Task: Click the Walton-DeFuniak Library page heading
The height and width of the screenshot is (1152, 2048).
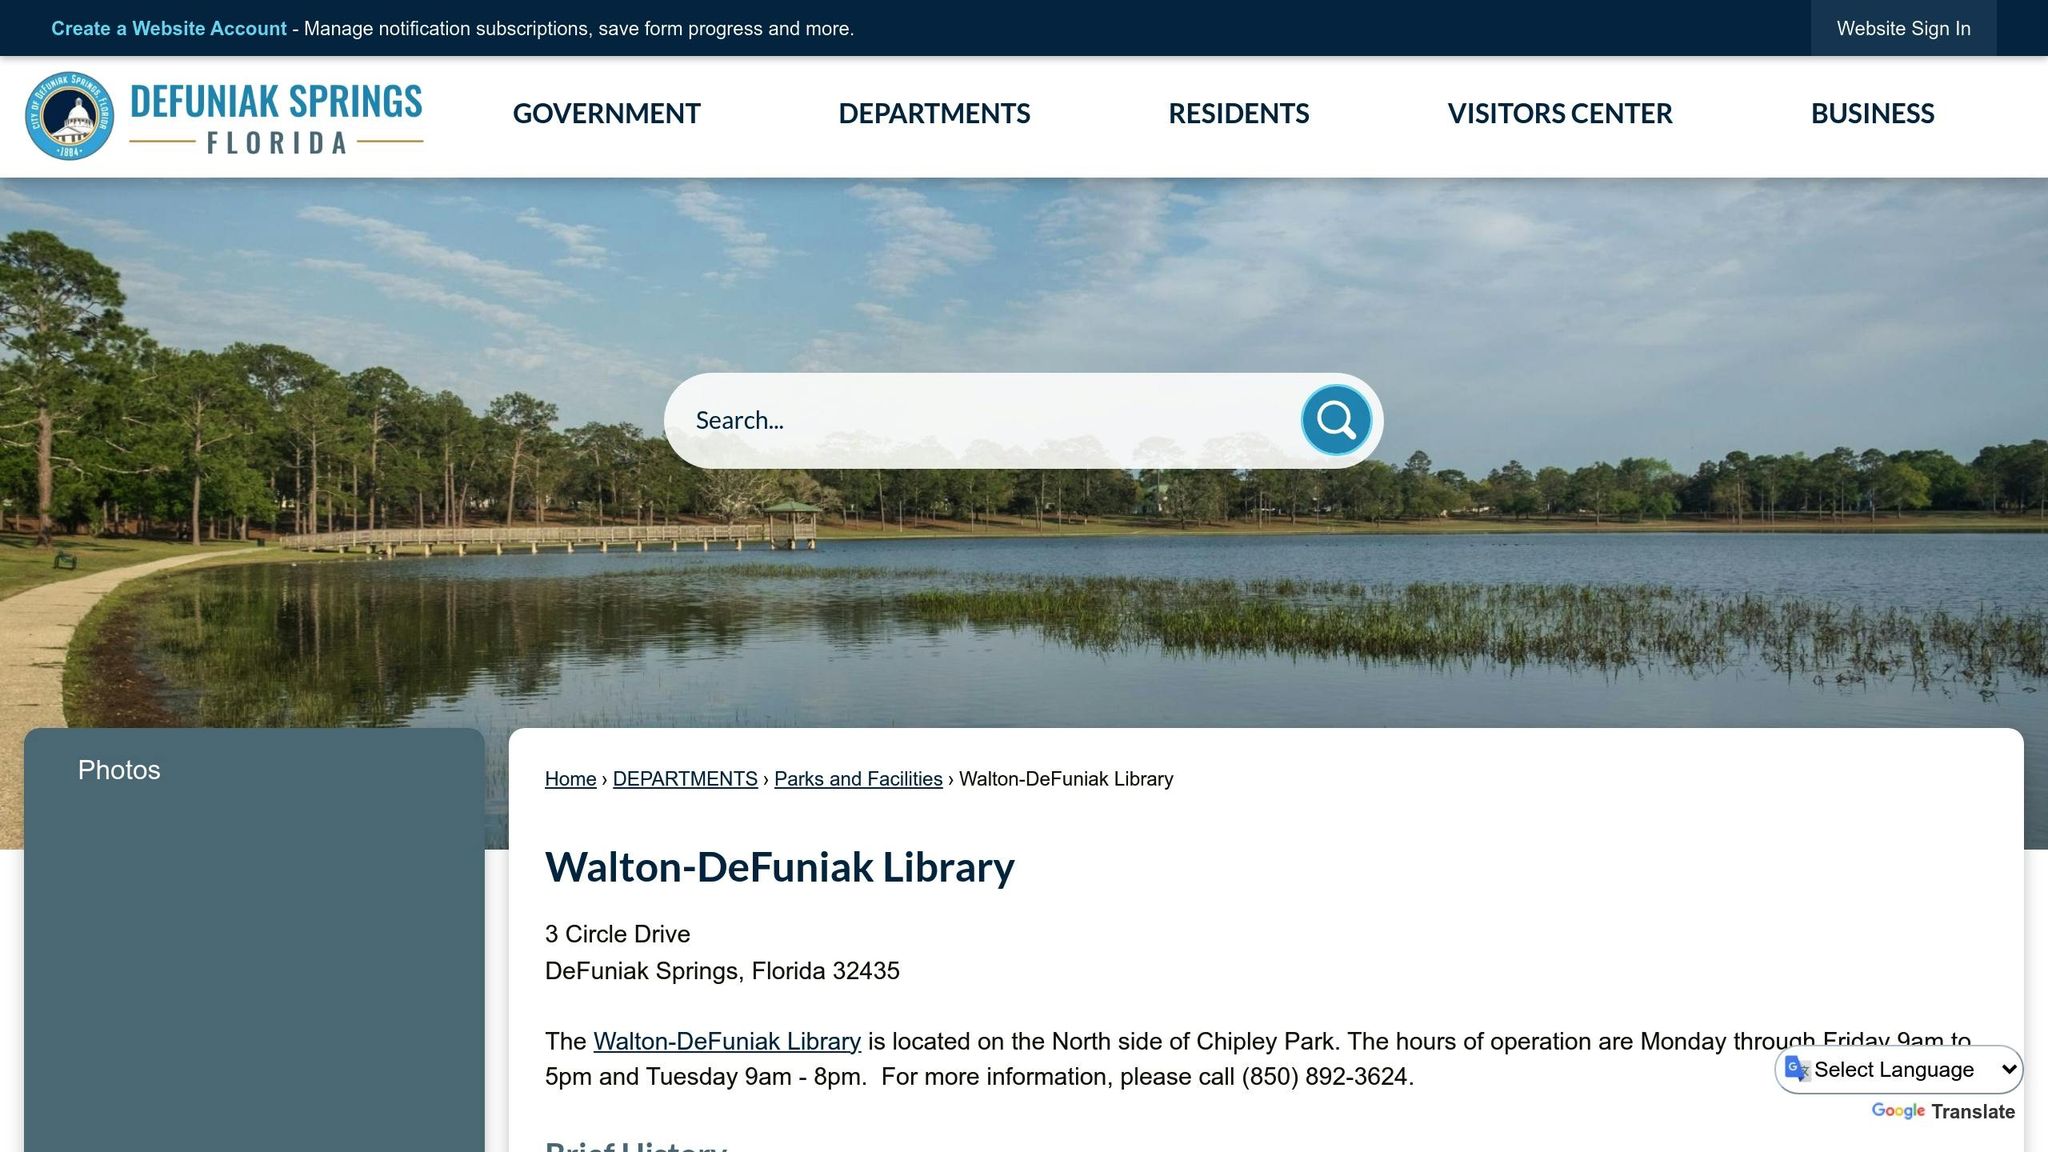Action: [779, 867]
